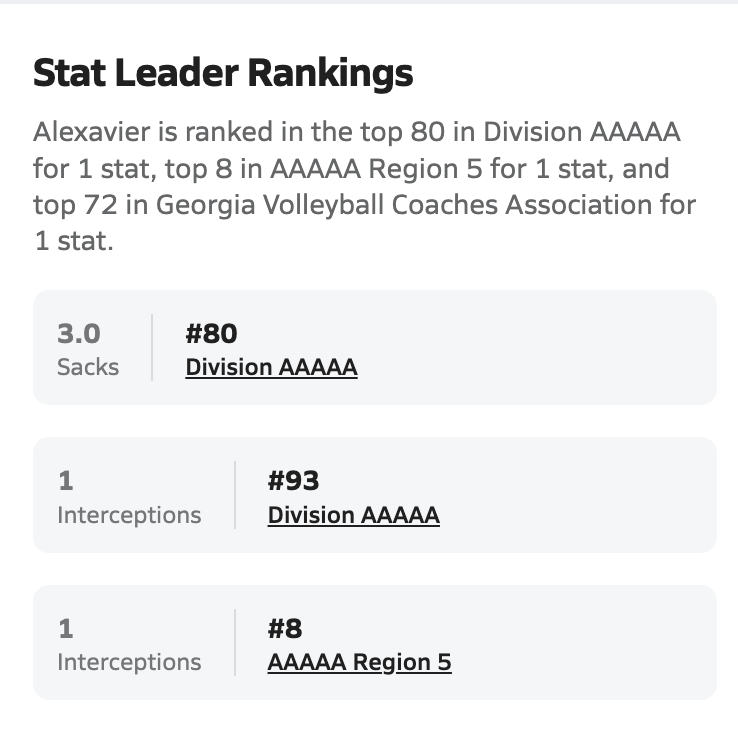738x732 pixels.
Task: Click Interceptions label in the #8 card
Action: pos(129,662)
